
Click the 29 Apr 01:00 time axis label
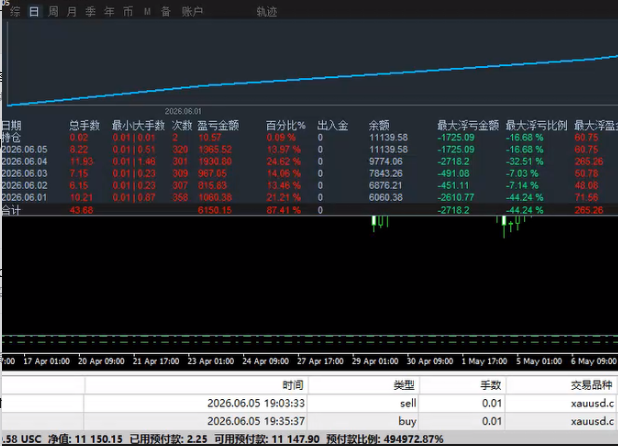(x=375, y=361)
